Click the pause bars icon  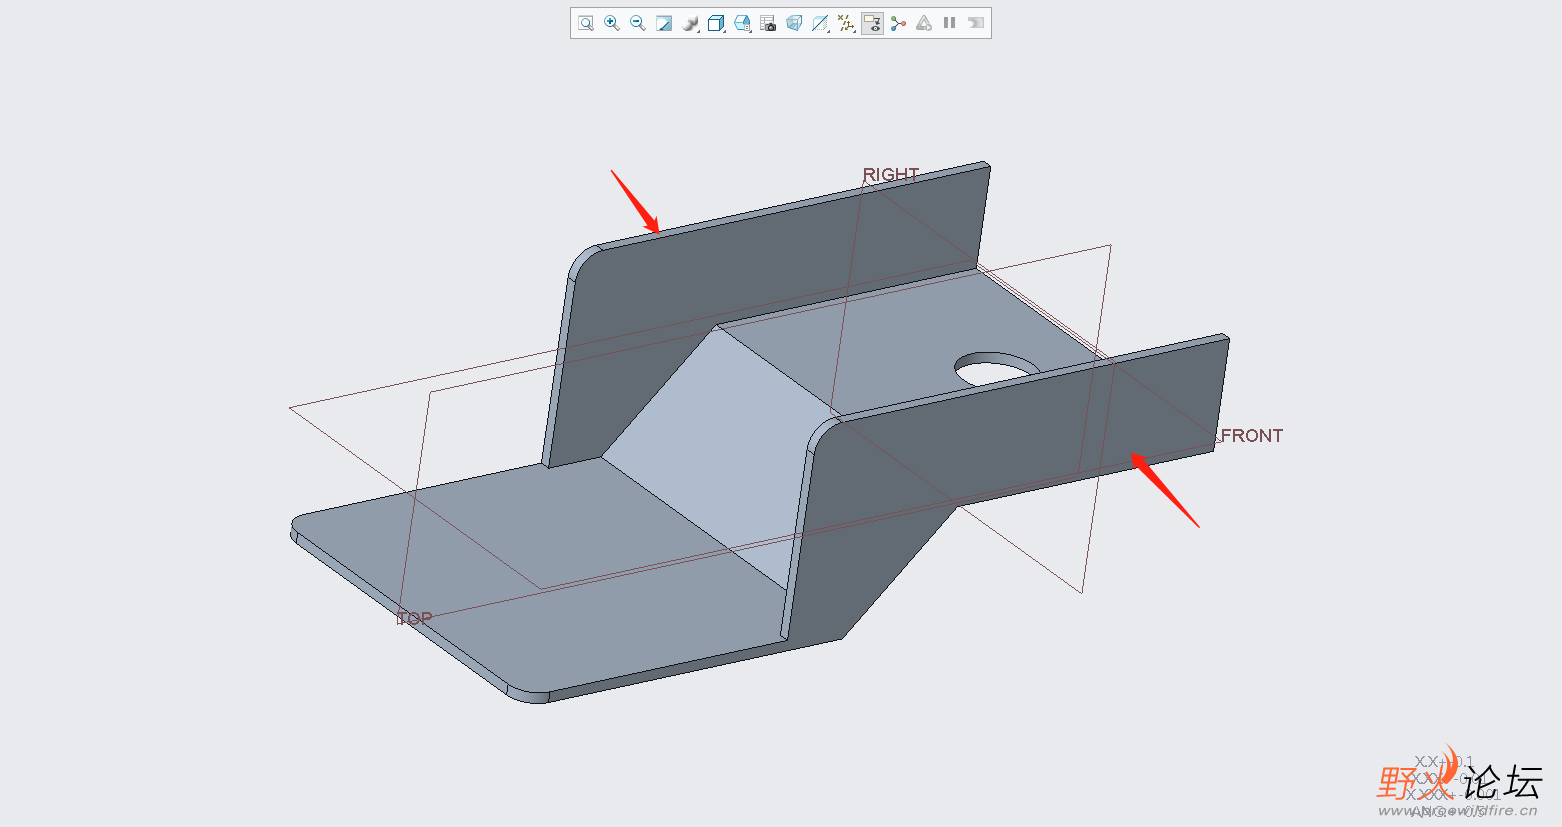point(950,23)
